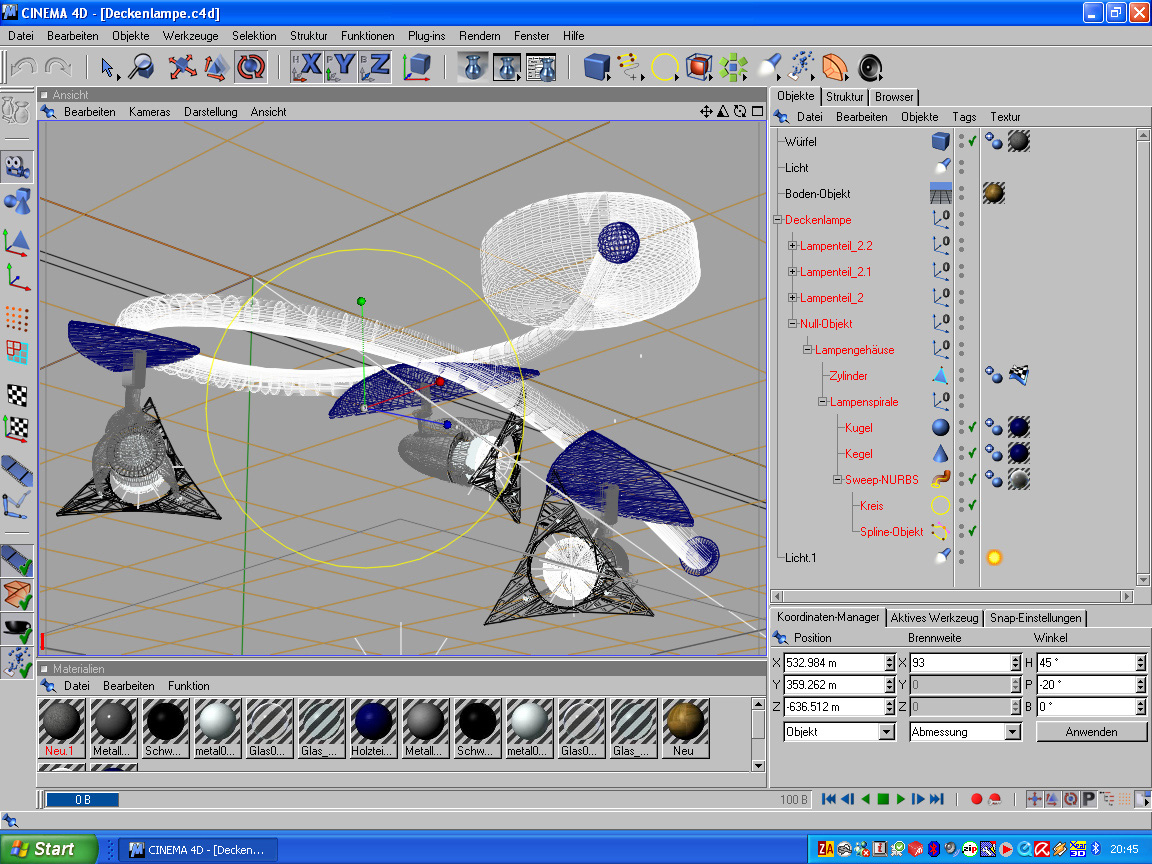Switch to the Aktives Werkzeug tab
Screen dimensions: 1152x864
(934, 618)
